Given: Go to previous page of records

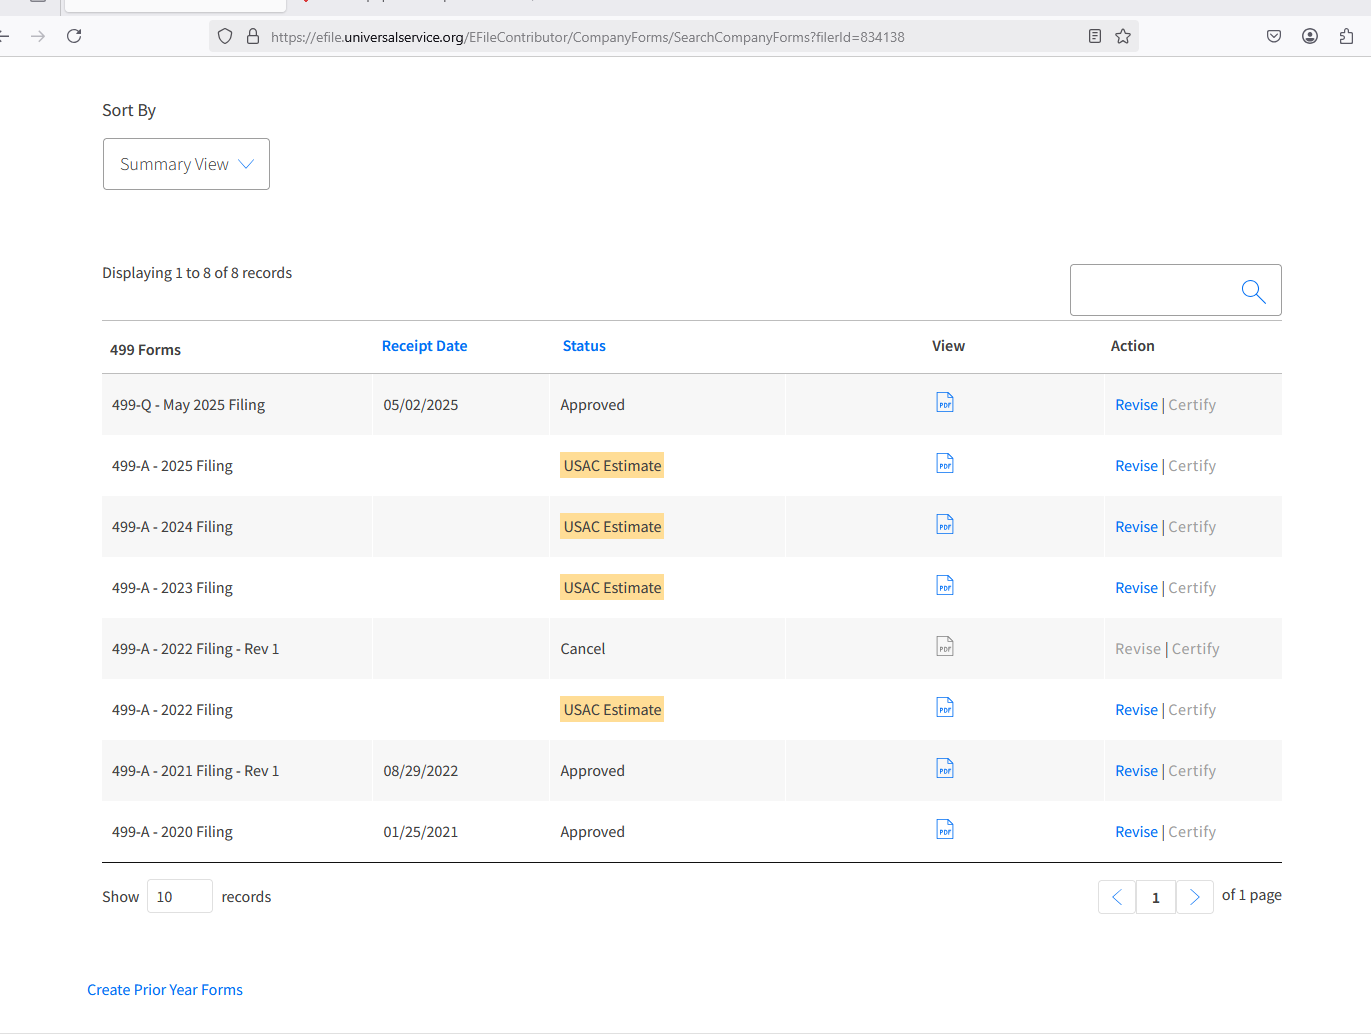Looking at the screenshot, I should pos(1117,897).
